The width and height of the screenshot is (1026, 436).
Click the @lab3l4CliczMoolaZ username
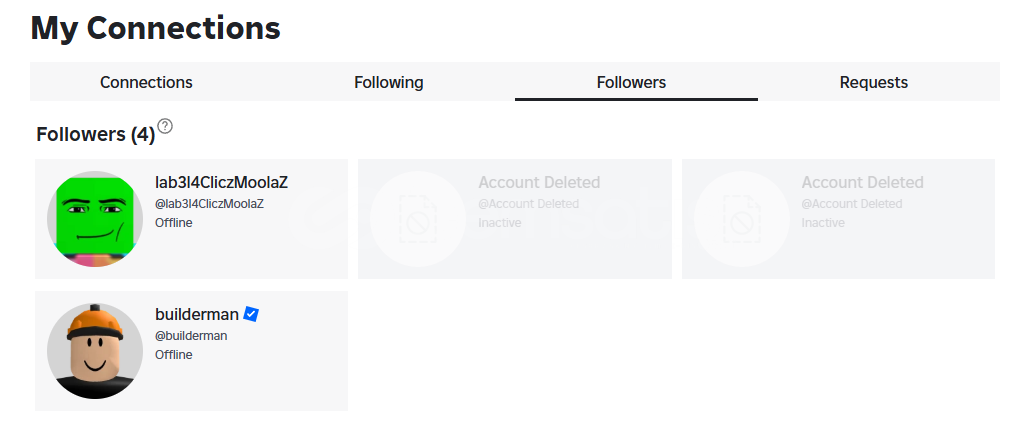209,204
